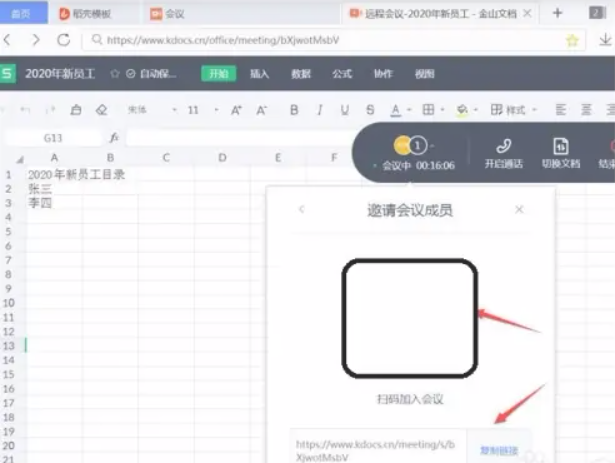
Task: Click the 2020年新员工 document title
Action: 60,73
